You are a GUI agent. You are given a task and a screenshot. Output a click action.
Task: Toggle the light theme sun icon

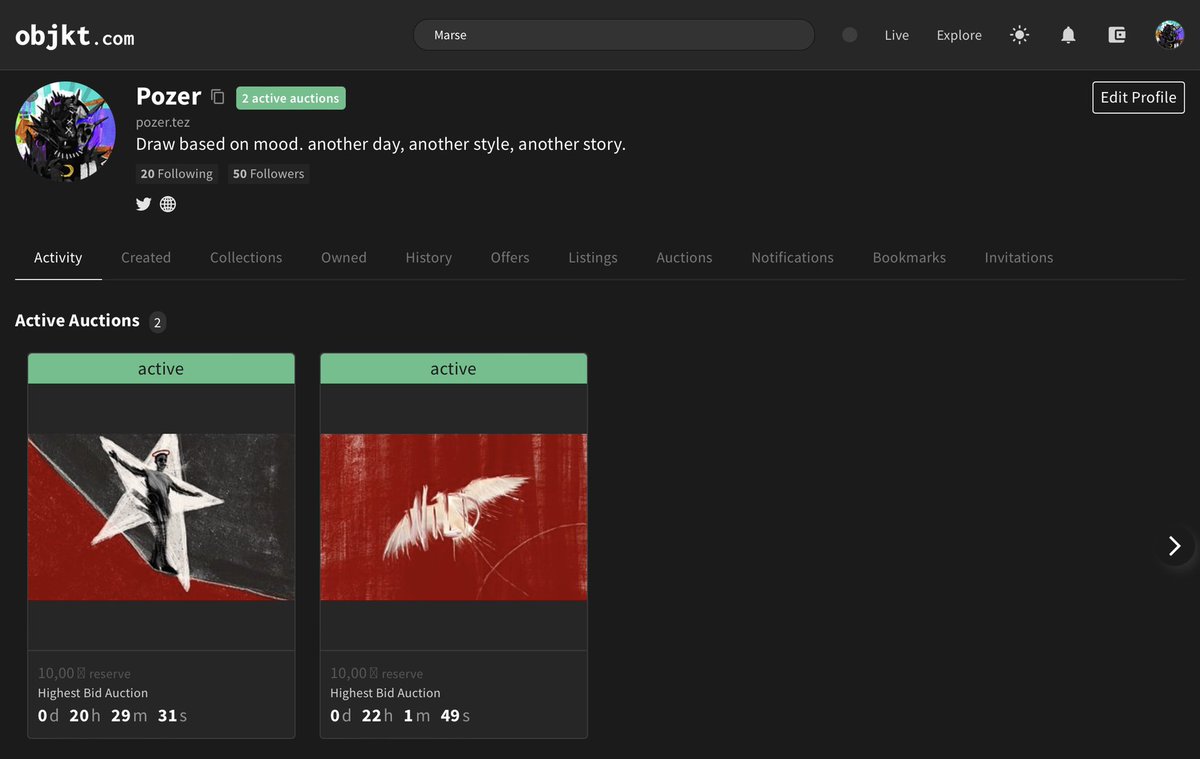point(1019,35)
